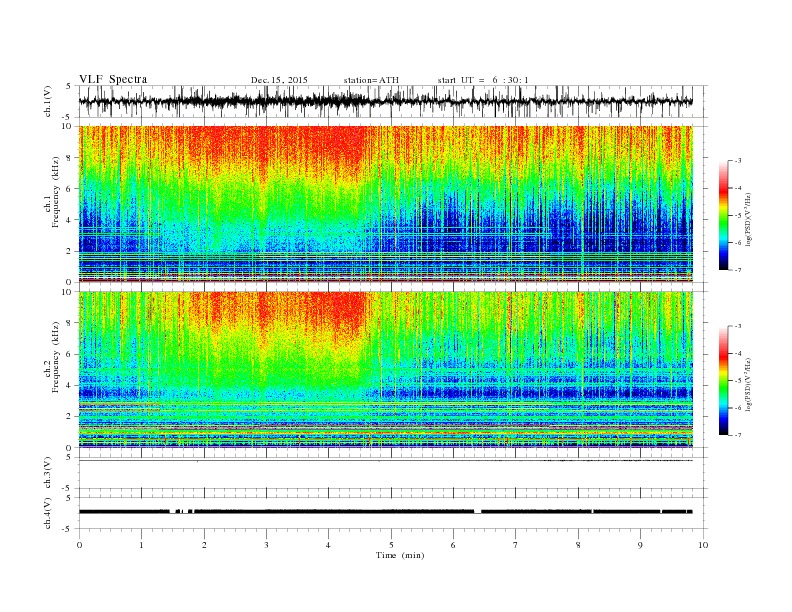Click the "1" tick on the time axis
This screenshot has height=612, width=792.
(x=141, y=545)
